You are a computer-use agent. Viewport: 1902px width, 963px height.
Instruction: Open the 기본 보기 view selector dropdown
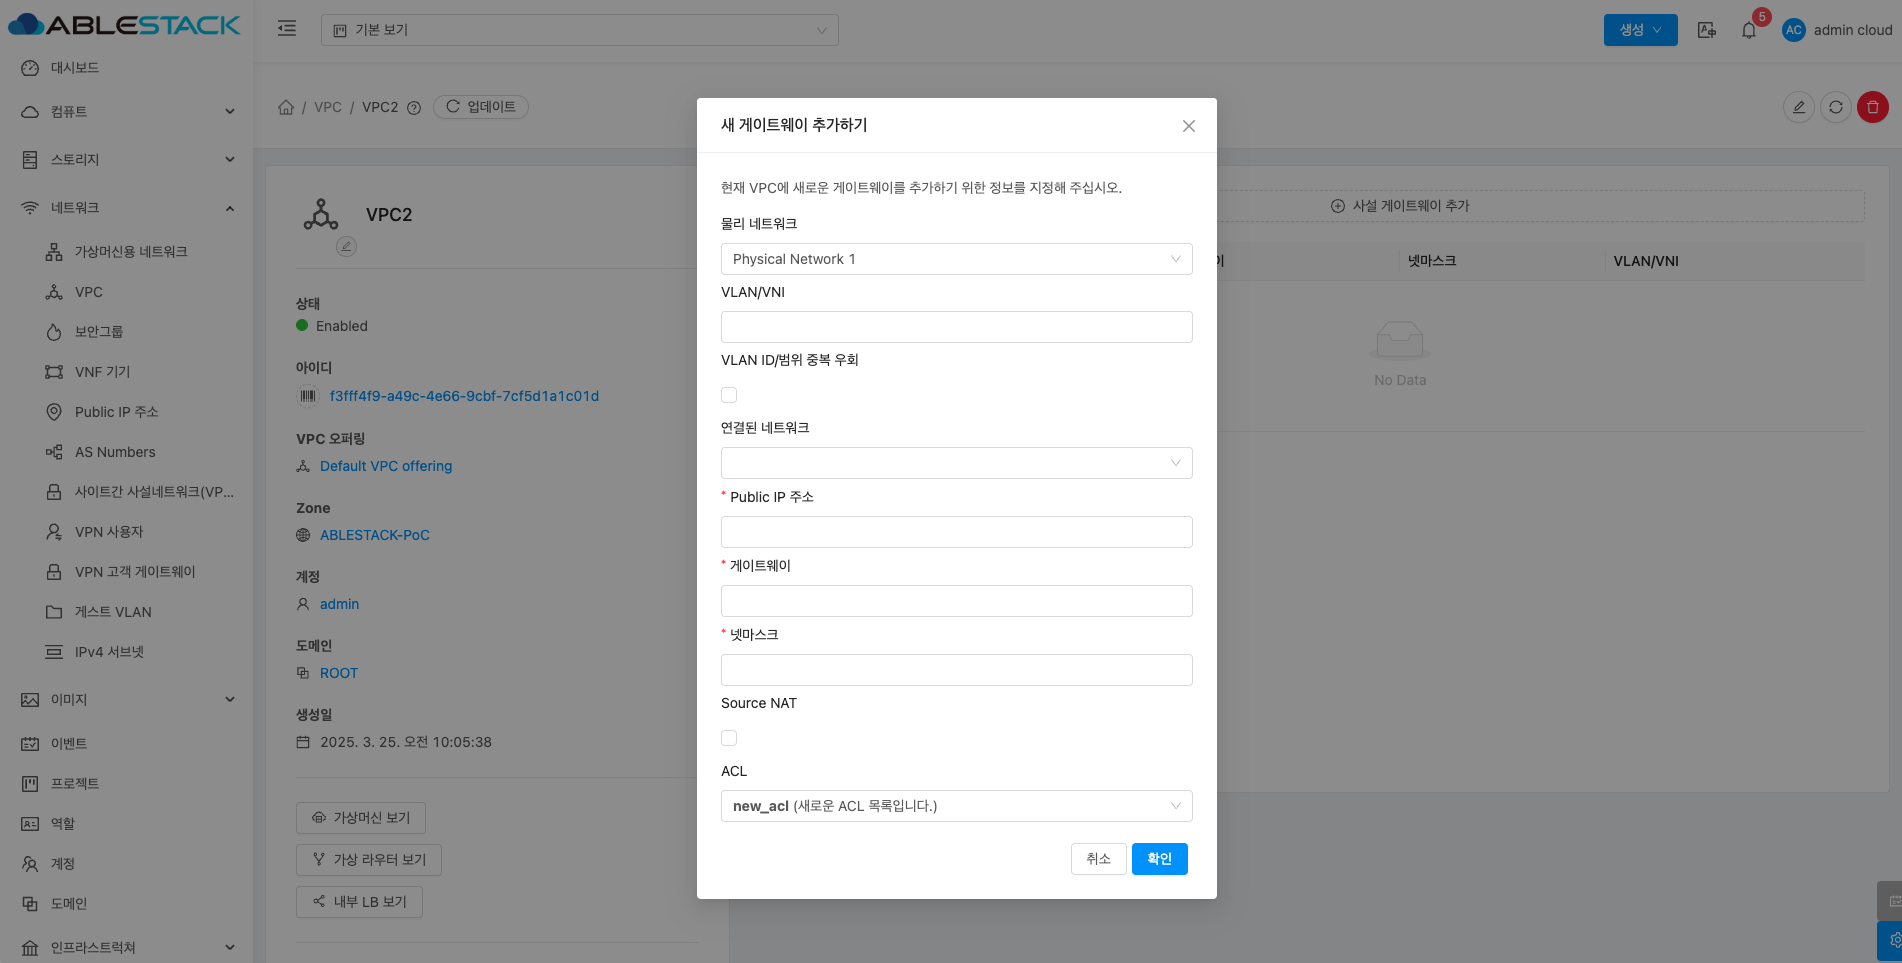pos(579,30)
